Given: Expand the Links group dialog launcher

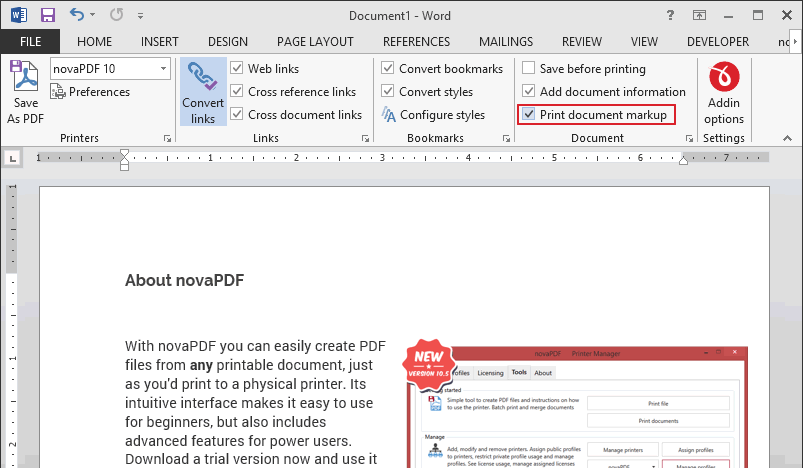Looking at the screenshot, I should (365, 139).
